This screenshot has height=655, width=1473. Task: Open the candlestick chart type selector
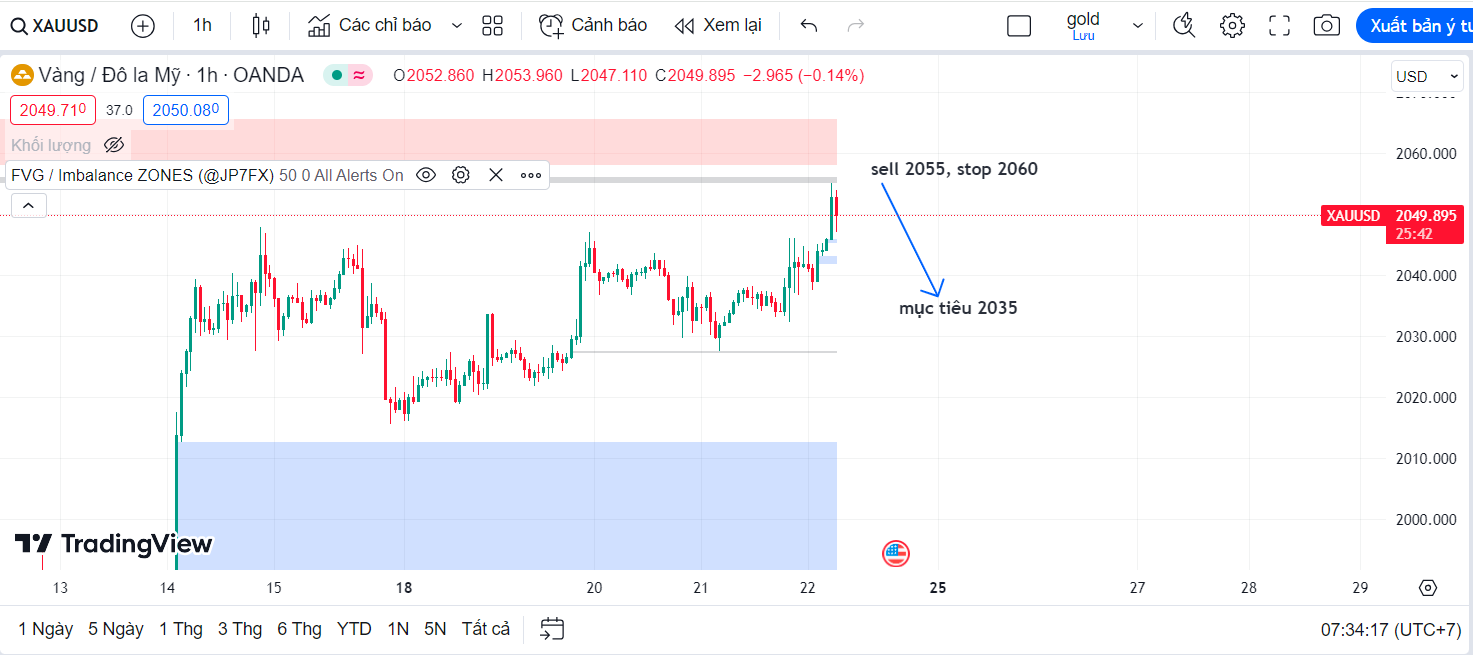[x=261, y=26]
